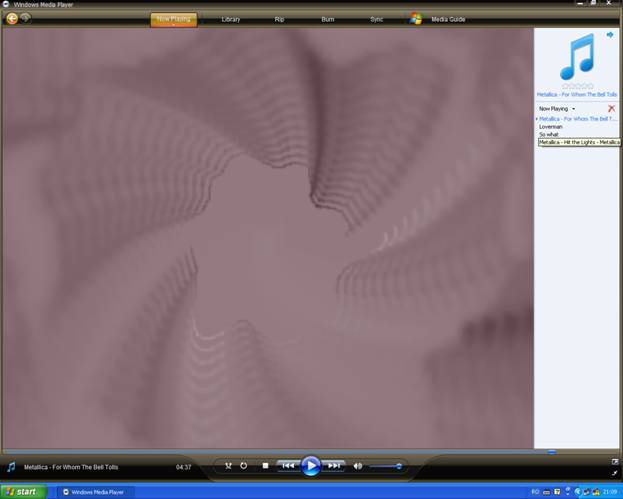Click the title bar Windows Media Player icon

coord(6,4)
